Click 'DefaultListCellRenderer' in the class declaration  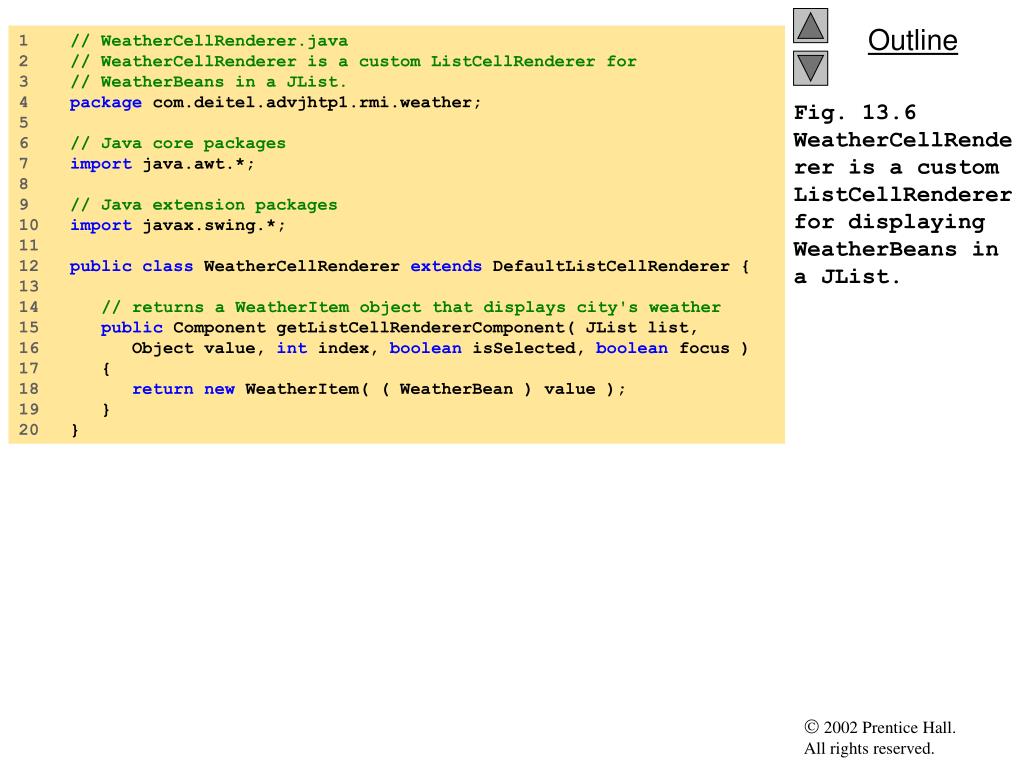[611, 266]
